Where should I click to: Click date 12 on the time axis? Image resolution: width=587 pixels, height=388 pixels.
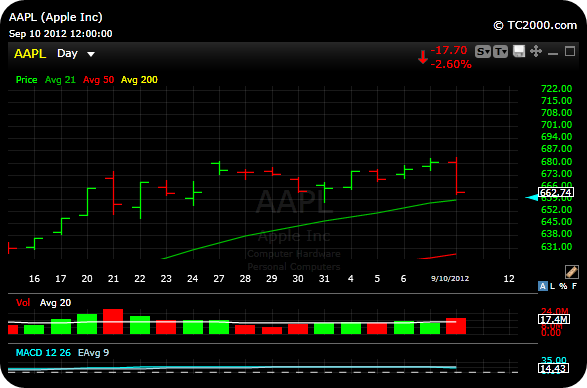click(x=509, y=279)
